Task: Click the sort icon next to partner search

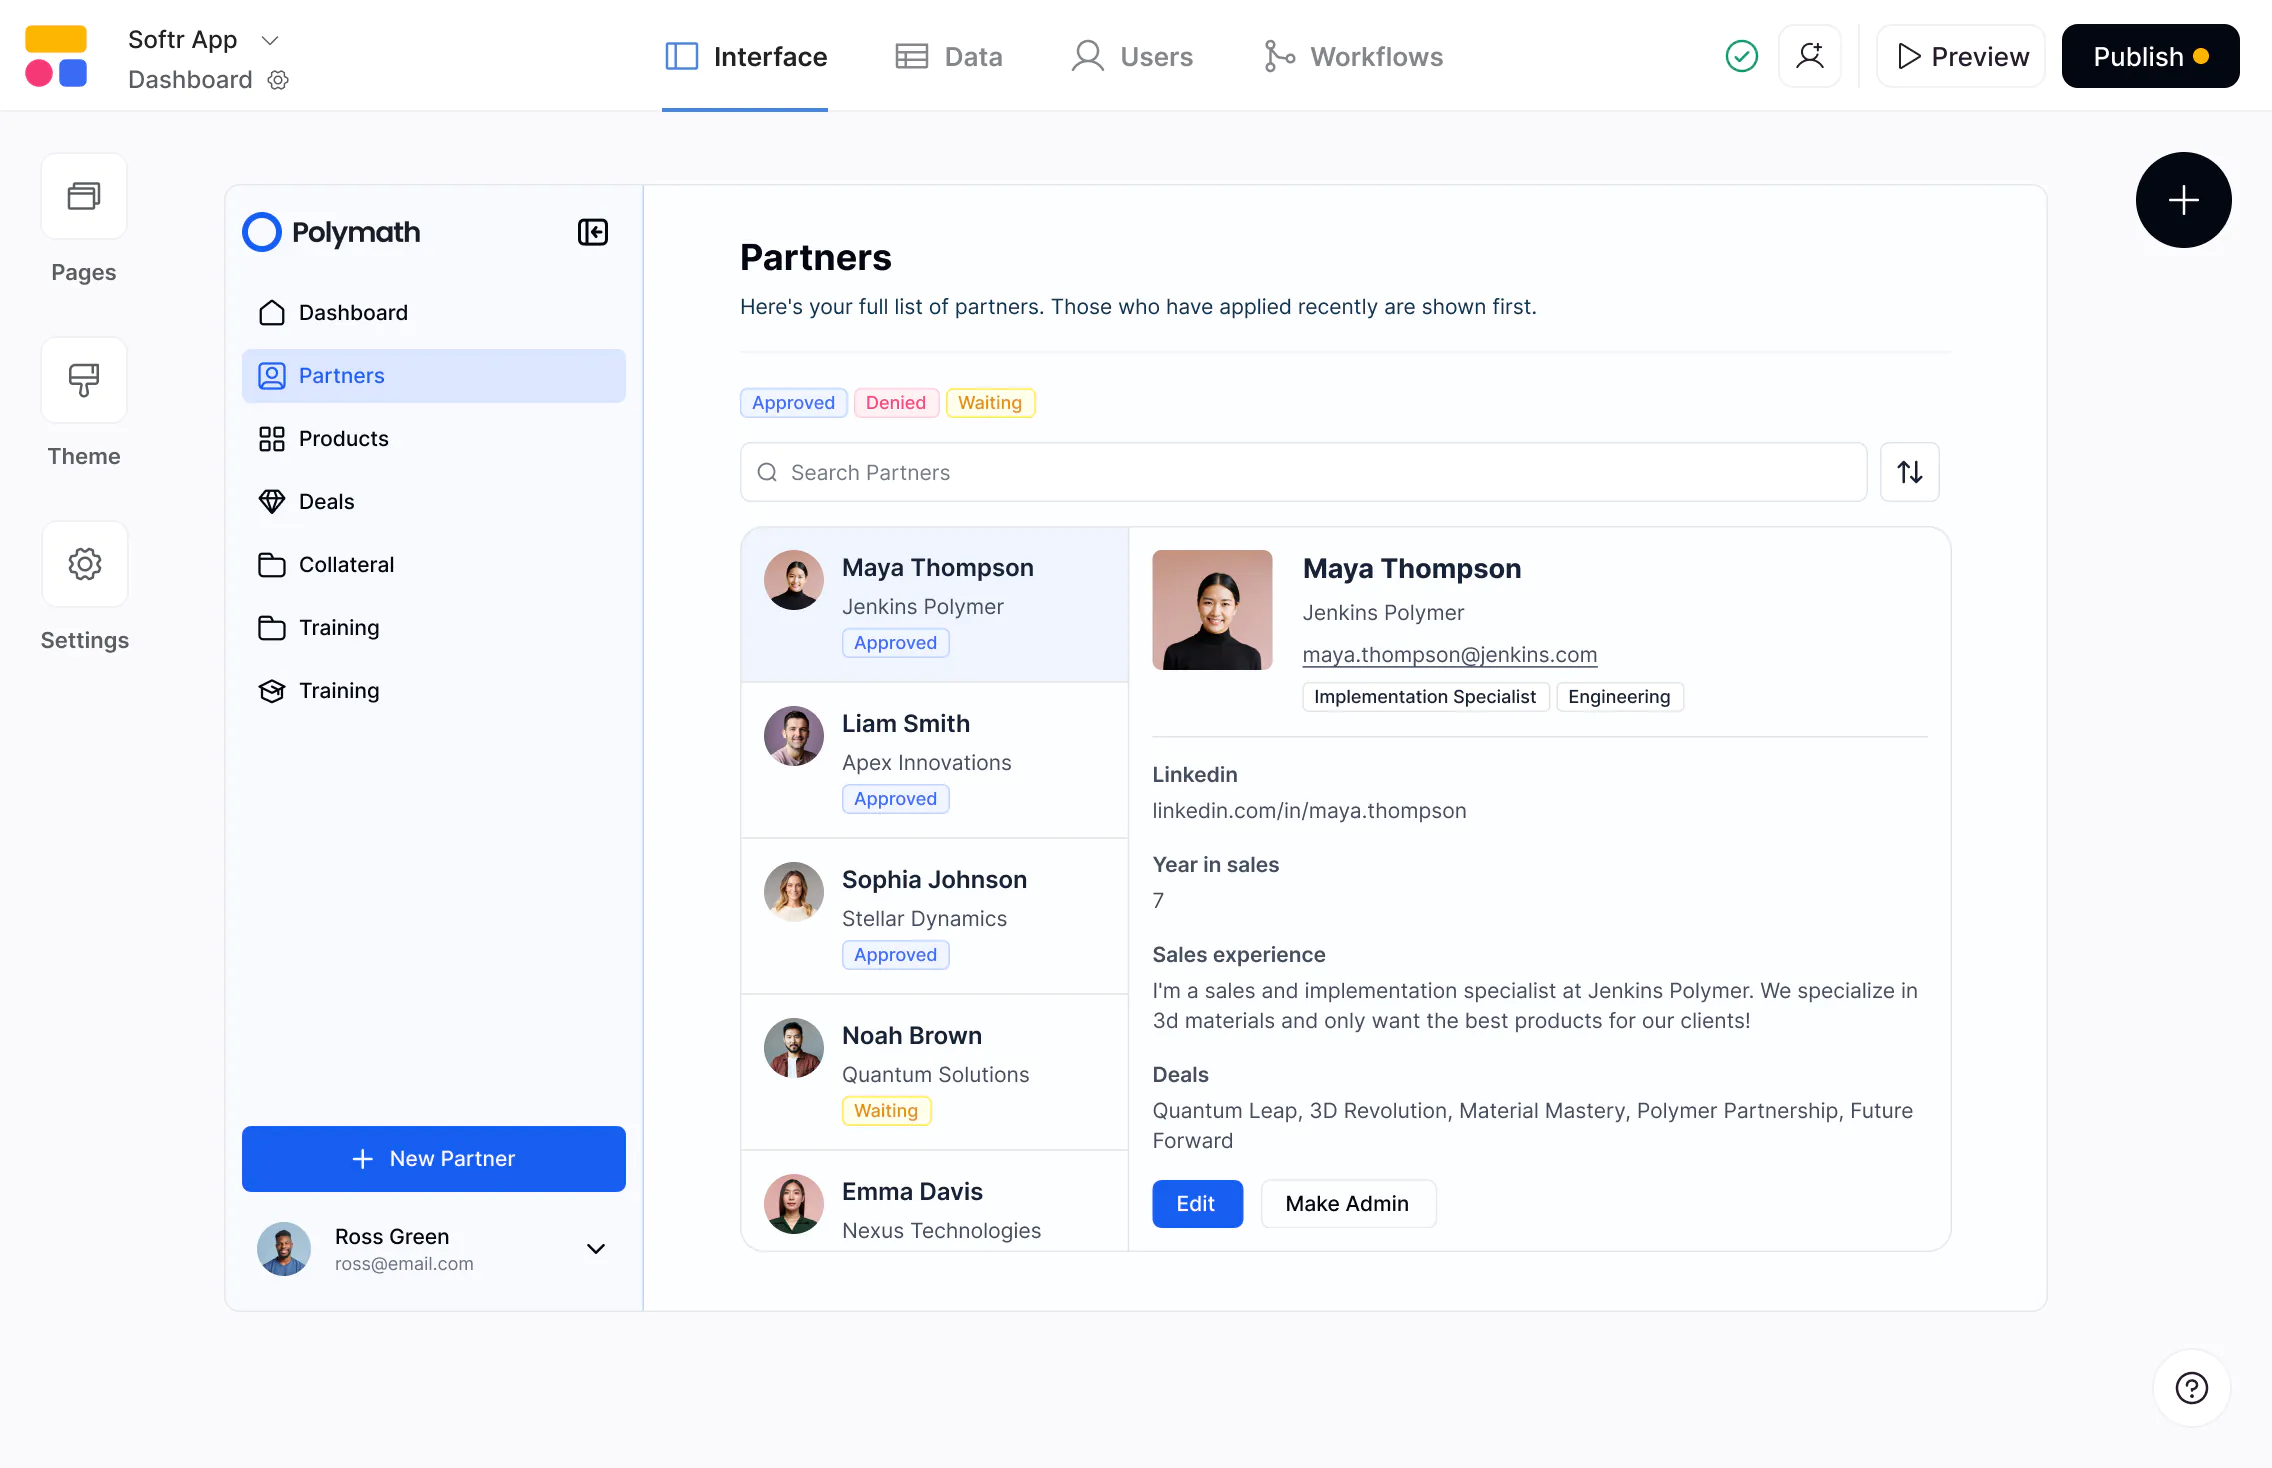Action: tap(1909, 471)
